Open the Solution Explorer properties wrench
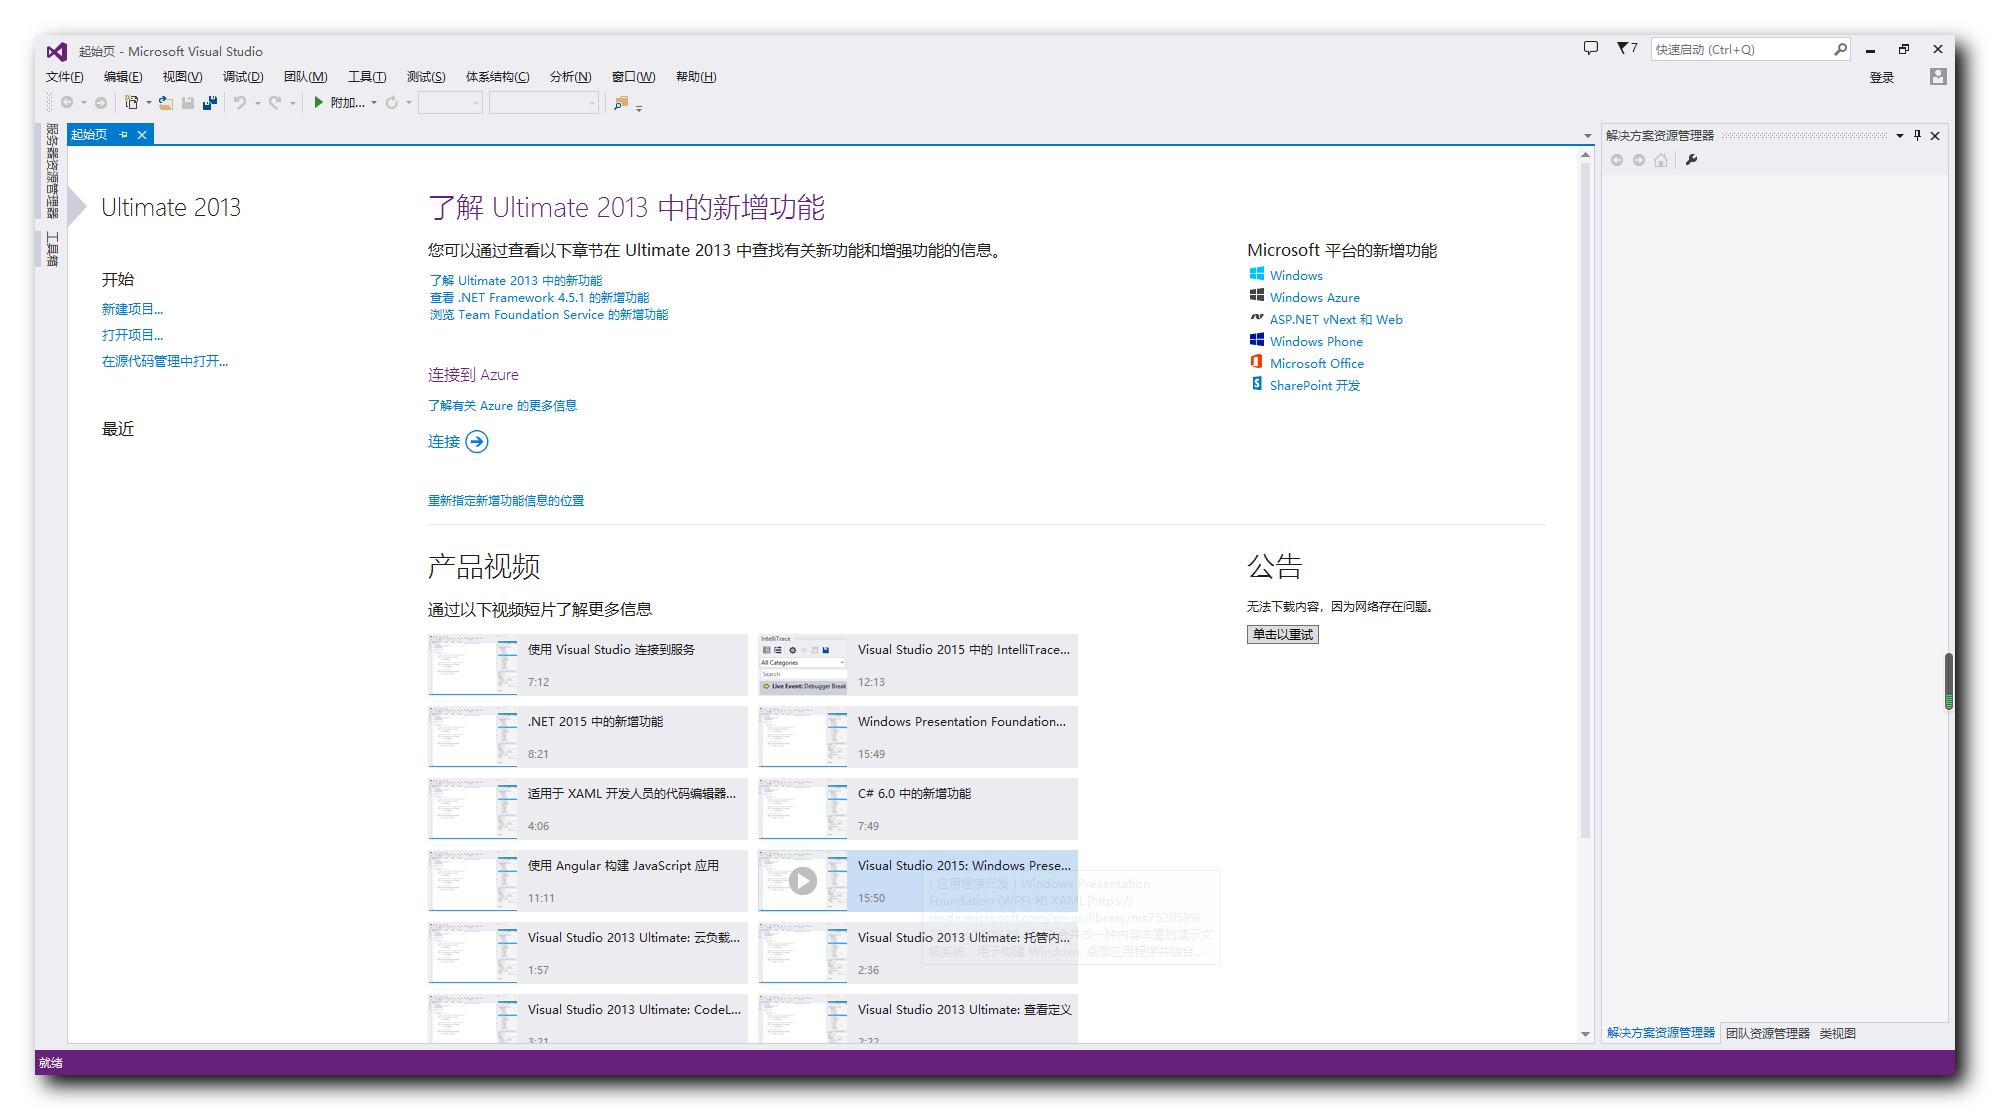 1691,160
